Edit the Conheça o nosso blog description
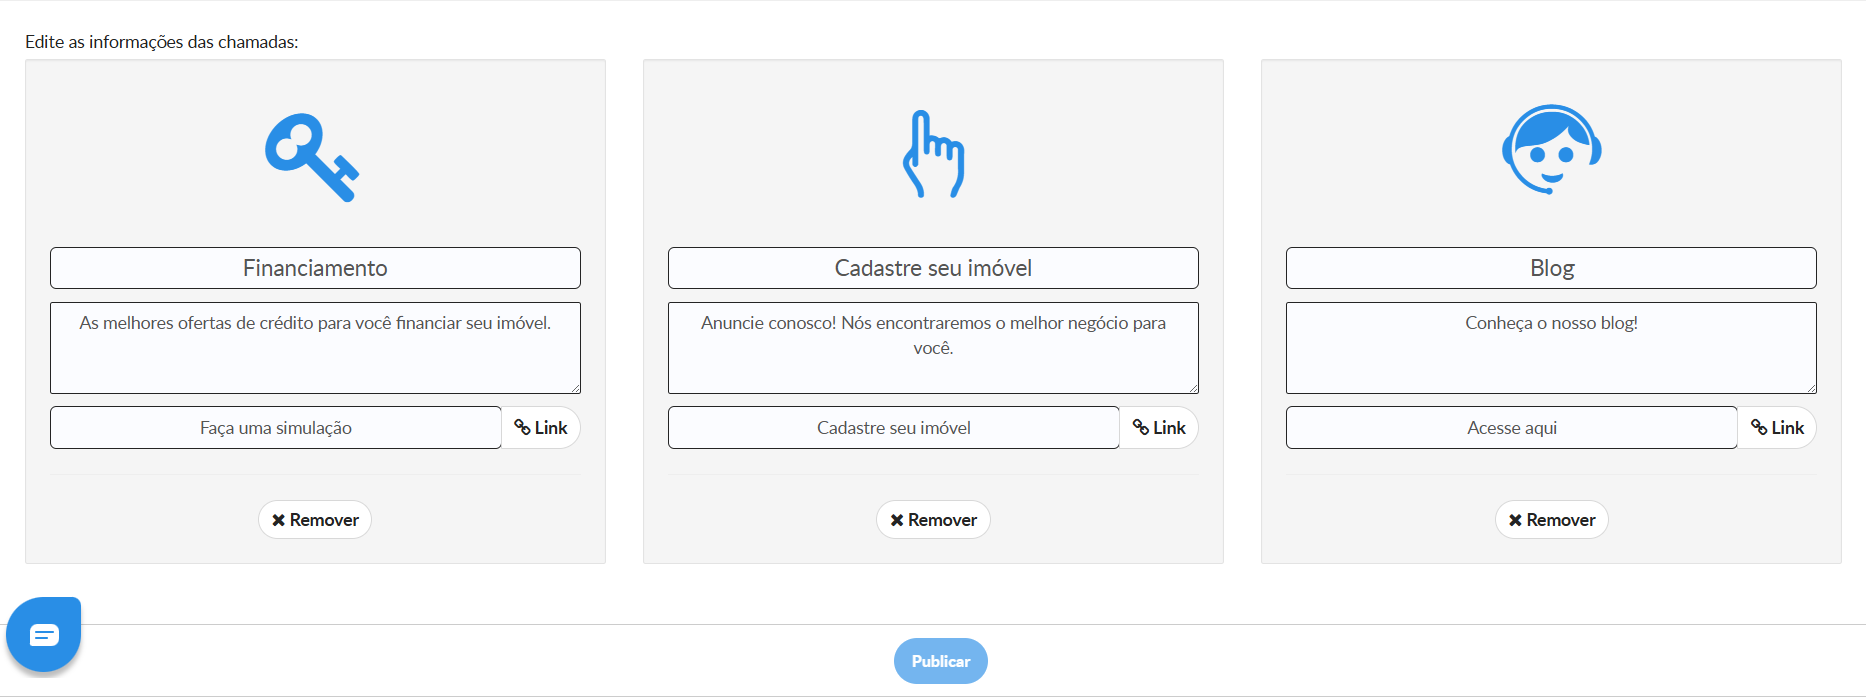 [x=1551, y=348]
